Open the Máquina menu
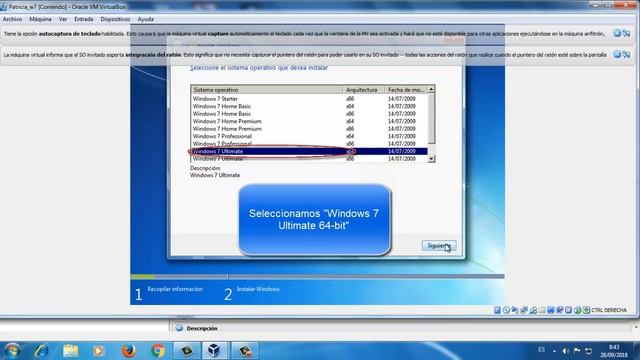The height and width of the screenshot is (360, 640). point(40,19)
